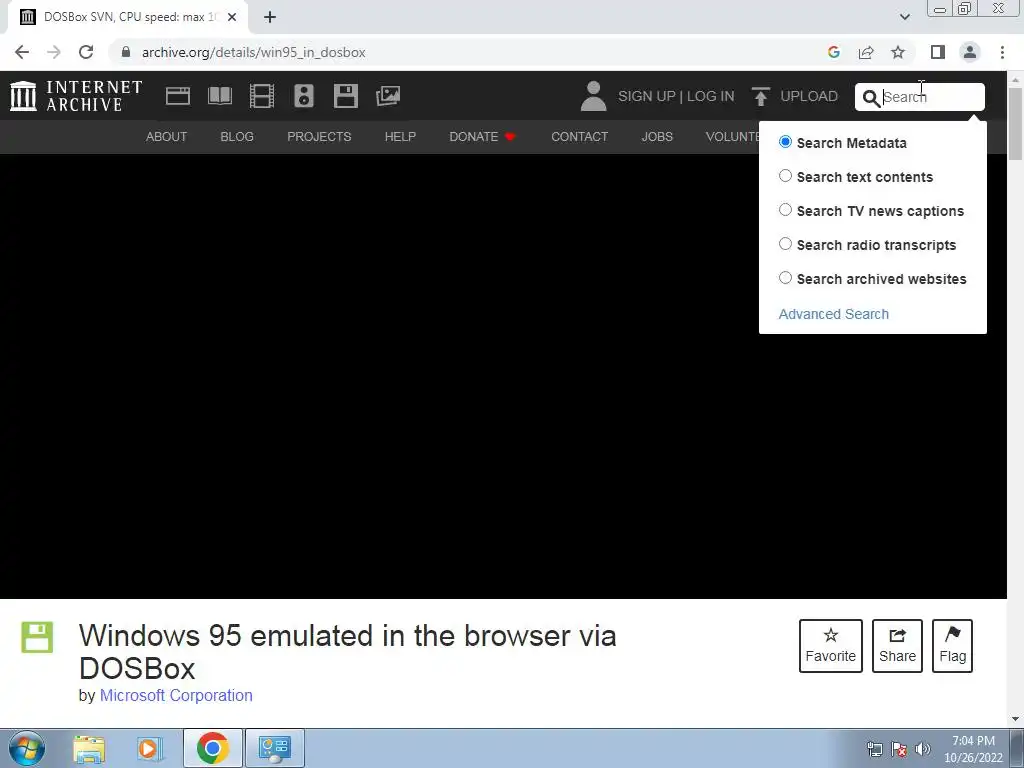Click the volume speaker tray icon
Image resolution: width=1024 pixels, height=768 pixels.
(923, 749)
